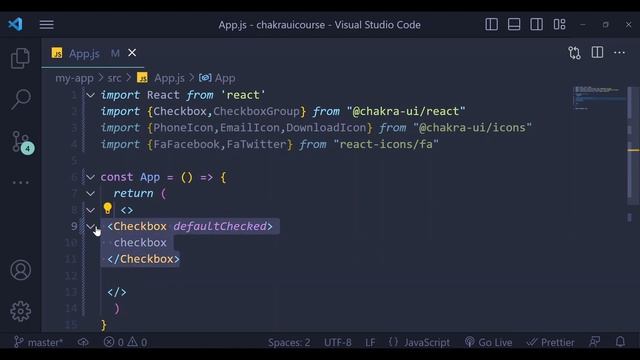Collapse the return statement fold chevron

click(x=91, y=193)
